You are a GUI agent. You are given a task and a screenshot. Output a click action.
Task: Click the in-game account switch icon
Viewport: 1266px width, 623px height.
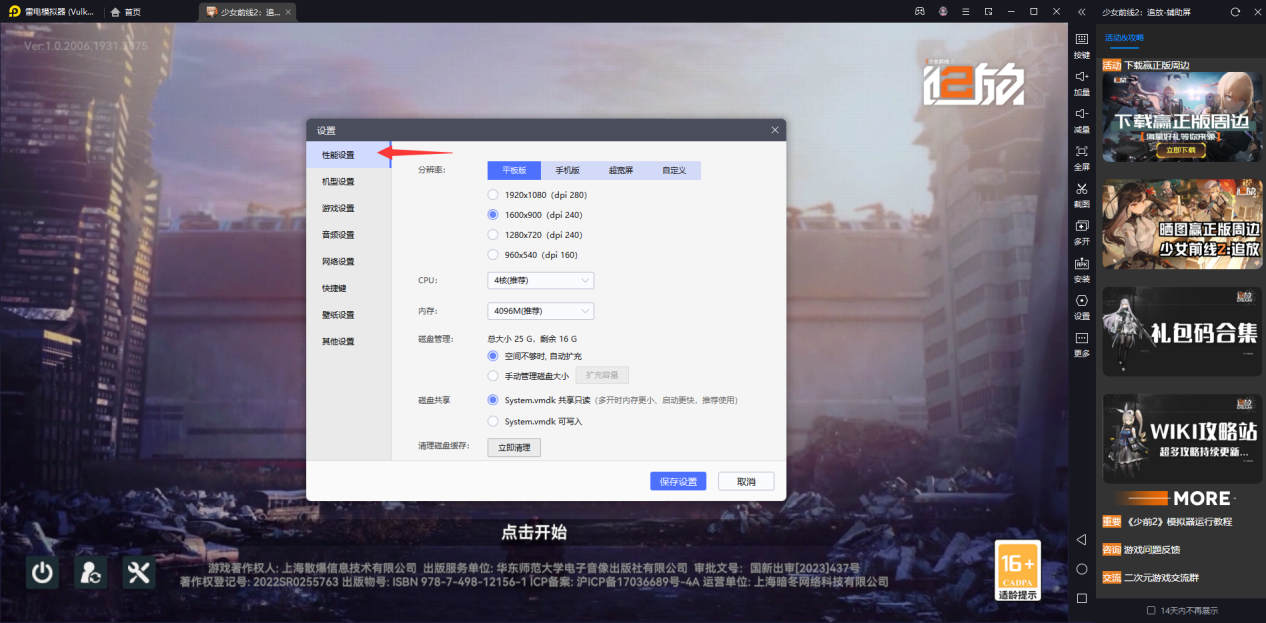pyautogui.click(x=90, y=572)
